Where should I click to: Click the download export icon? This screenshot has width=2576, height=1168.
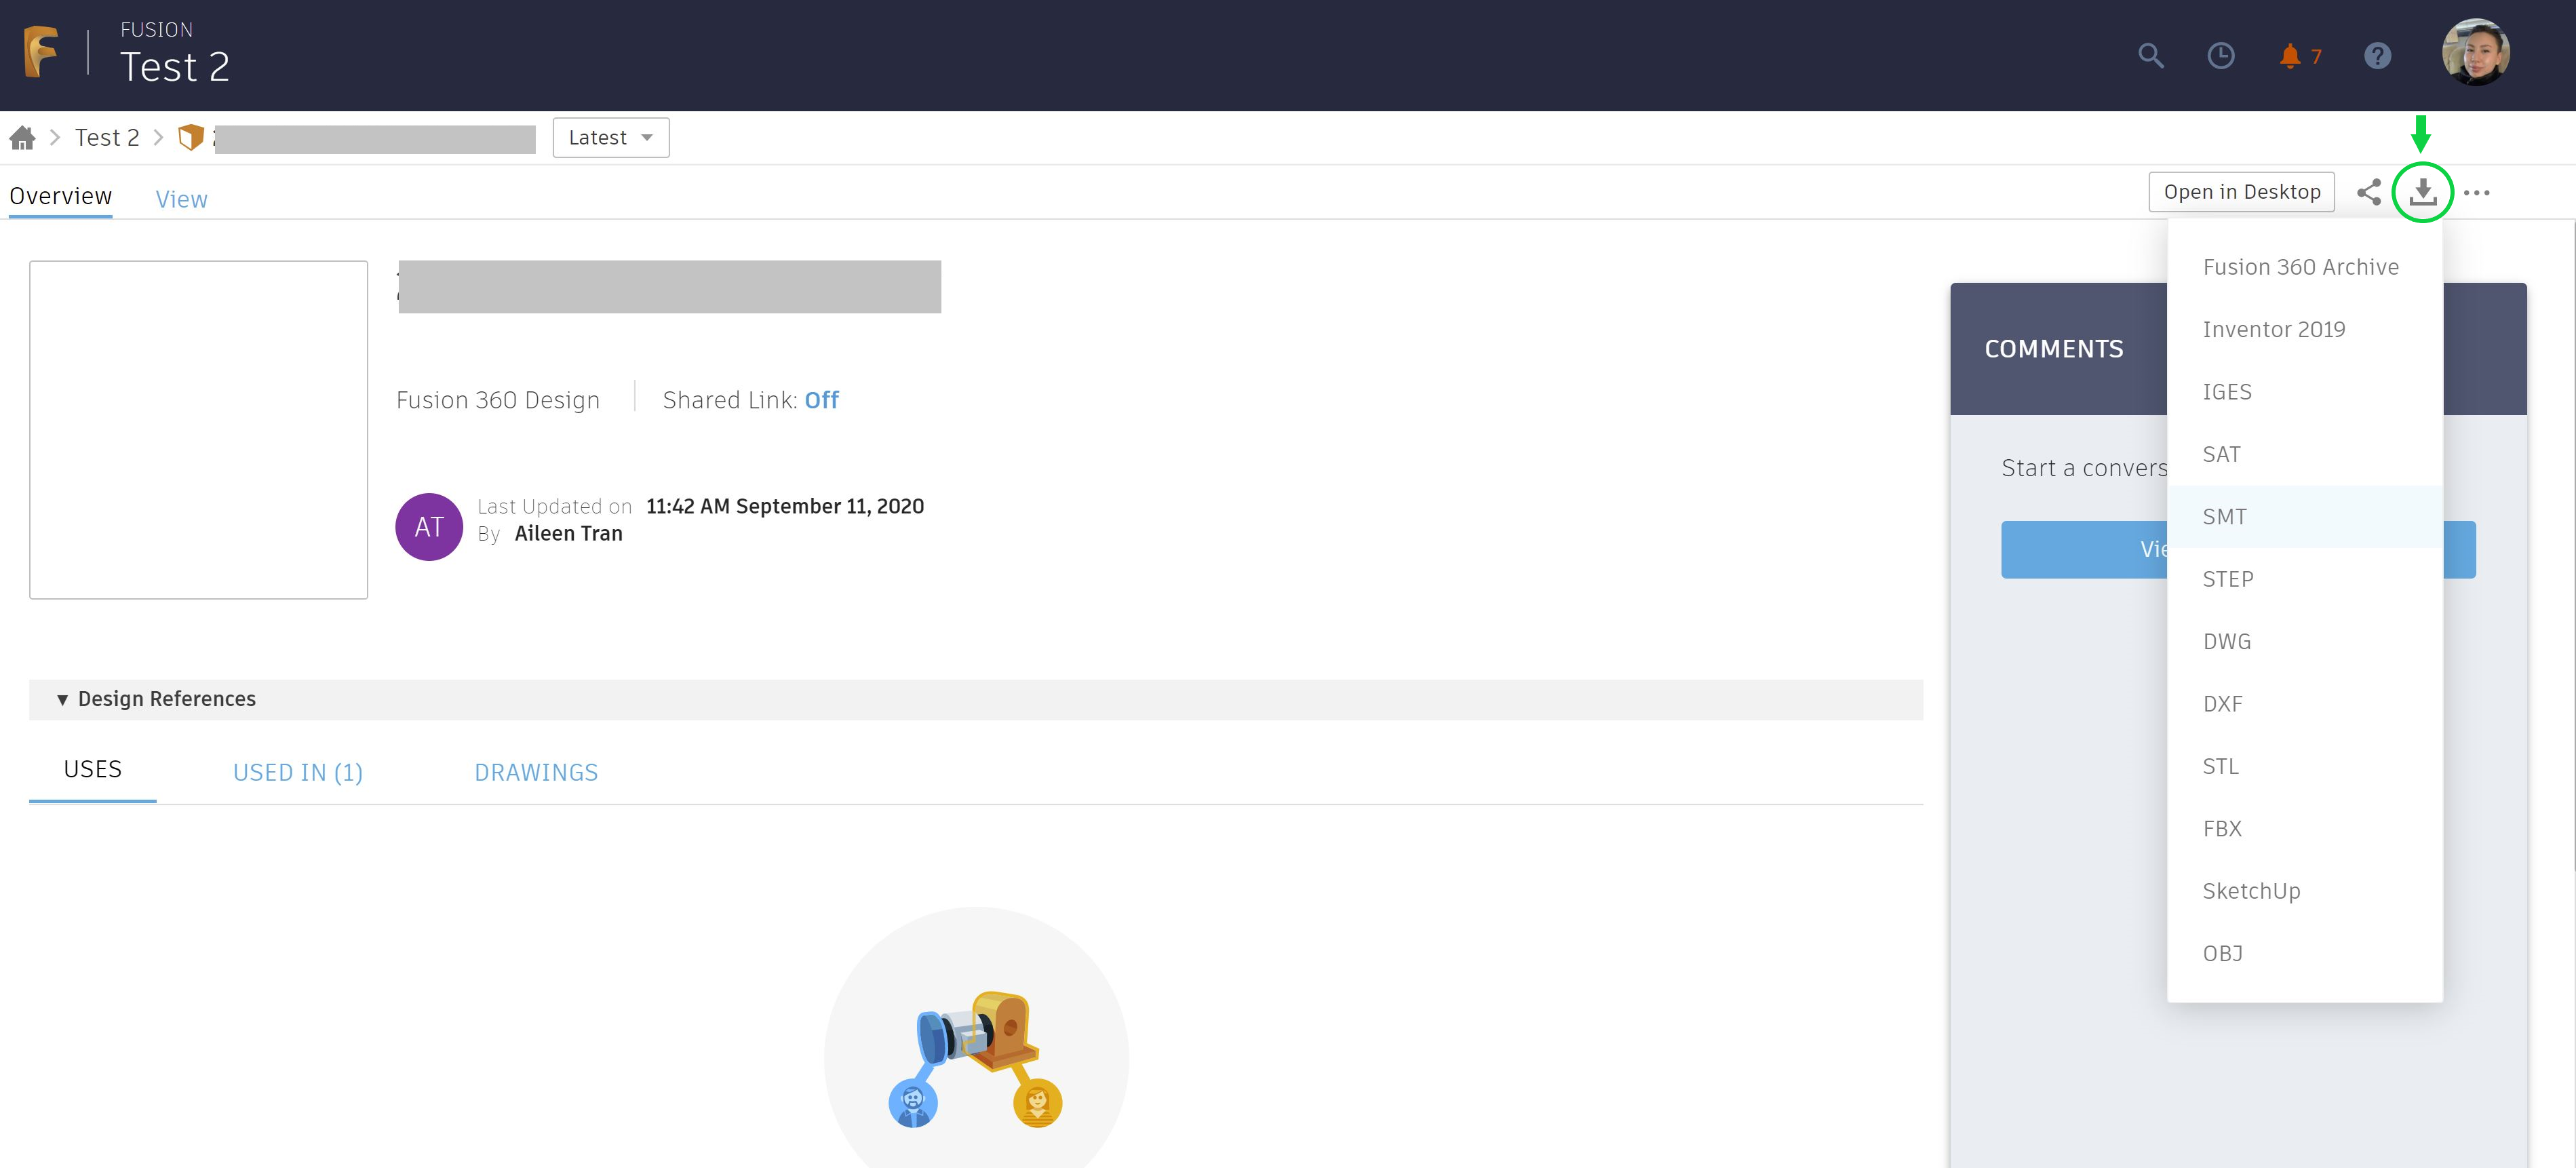2422,192
